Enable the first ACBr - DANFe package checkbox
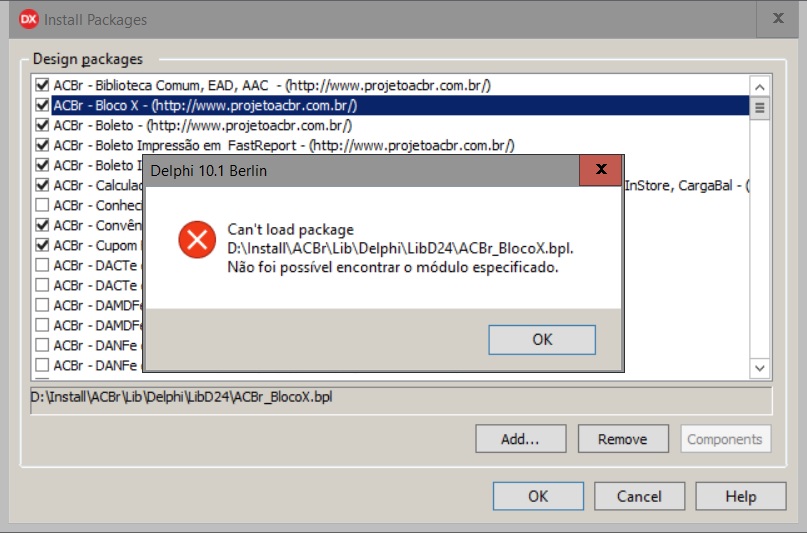The height and width of the screenshot is (535, 807). (42, 345)
